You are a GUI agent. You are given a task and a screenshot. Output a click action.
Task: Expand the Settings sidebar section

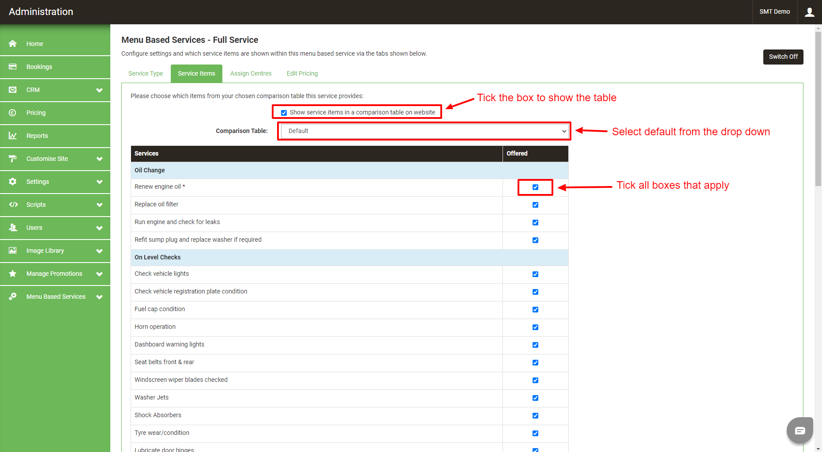(99, 182)
